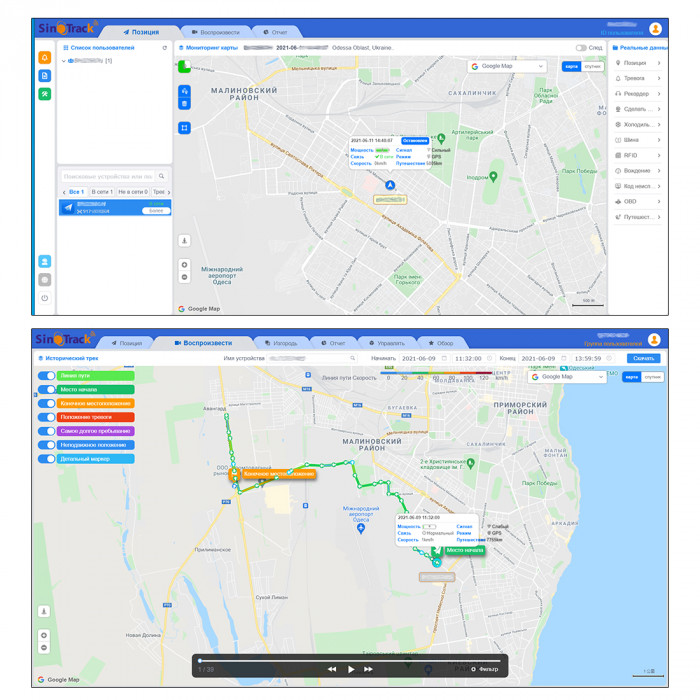Expand the Шина data row
The image size is (700, 700).
(638, 140)
